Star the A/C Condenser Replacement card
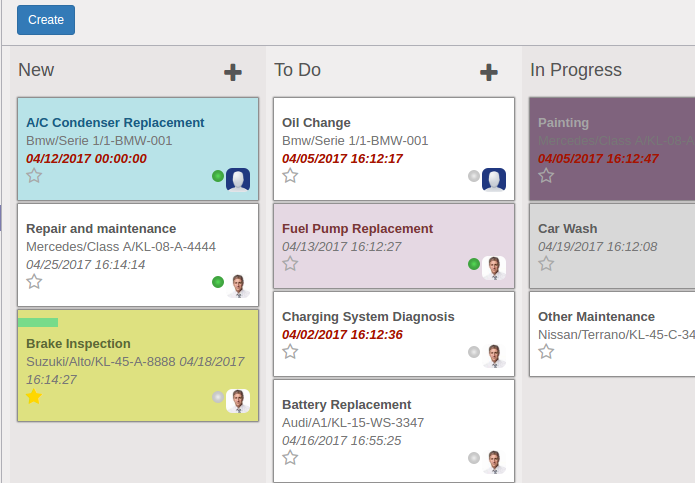 tap(34, 176)
